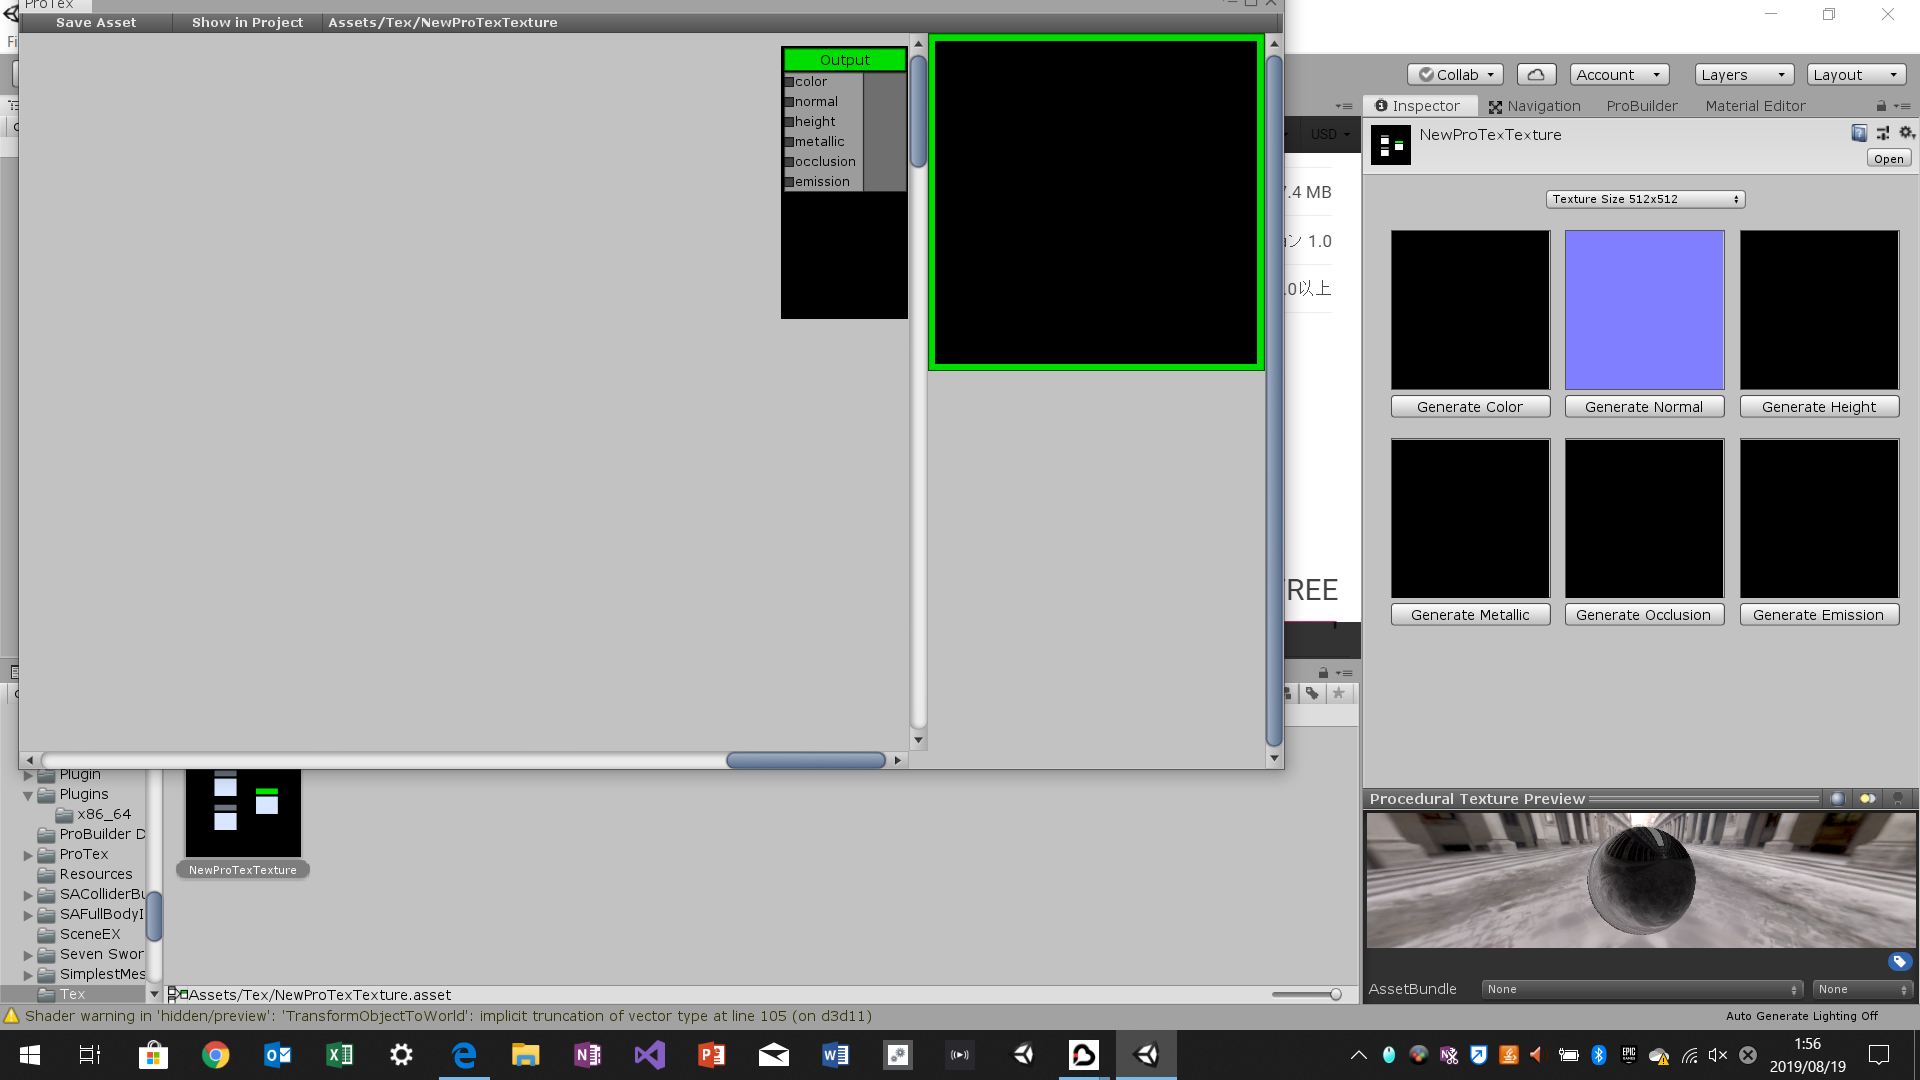Image resolution: width=1920 pixels, height=1080 pixels.
Task: Toggle the emission output socket
Action: click(789, 182)
